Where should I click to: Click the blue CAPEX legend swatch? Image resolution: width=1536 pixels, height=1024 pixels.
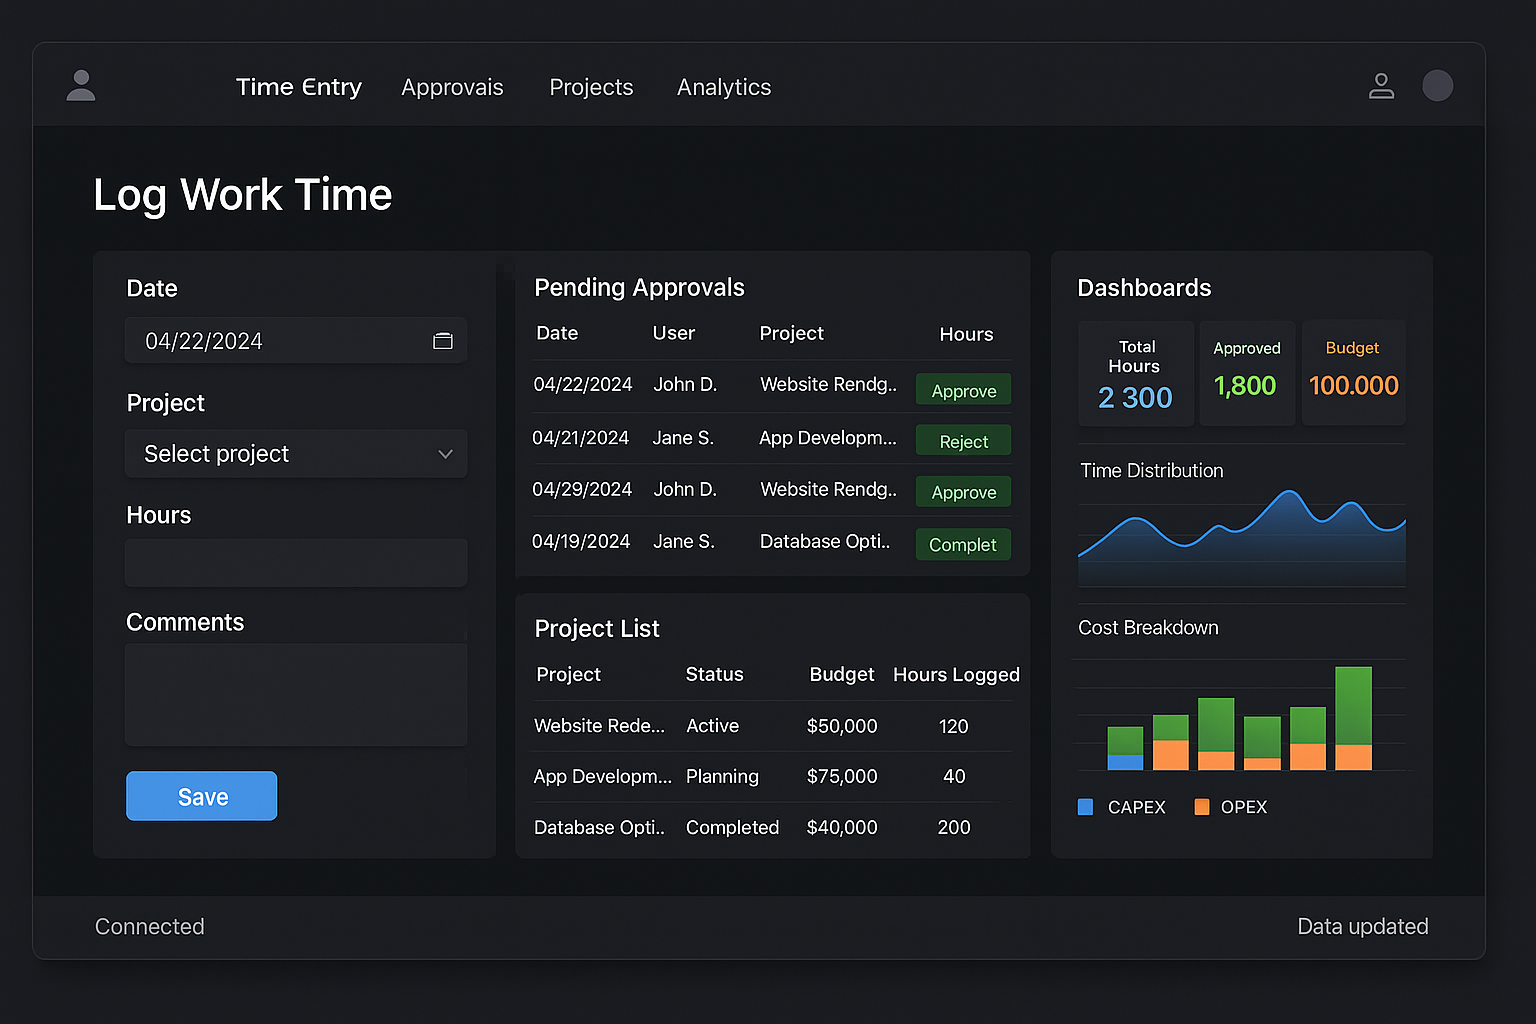click(x=1085, y=807)
